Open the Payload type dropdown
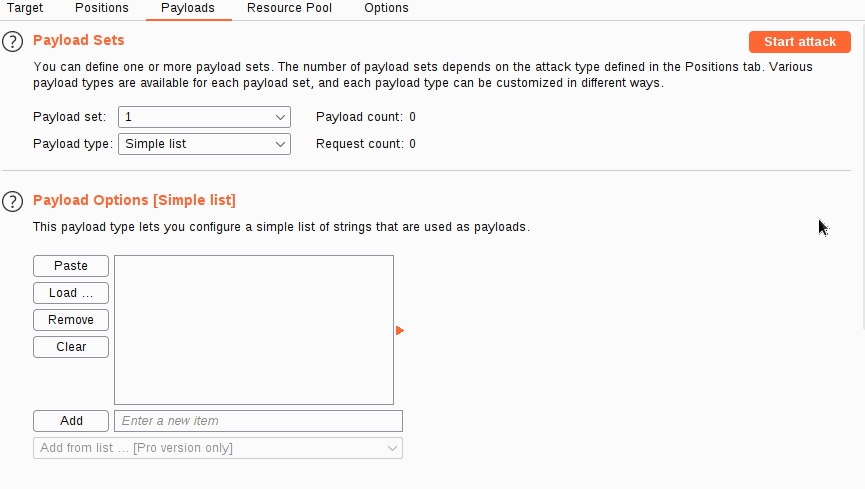 [204, 144]
